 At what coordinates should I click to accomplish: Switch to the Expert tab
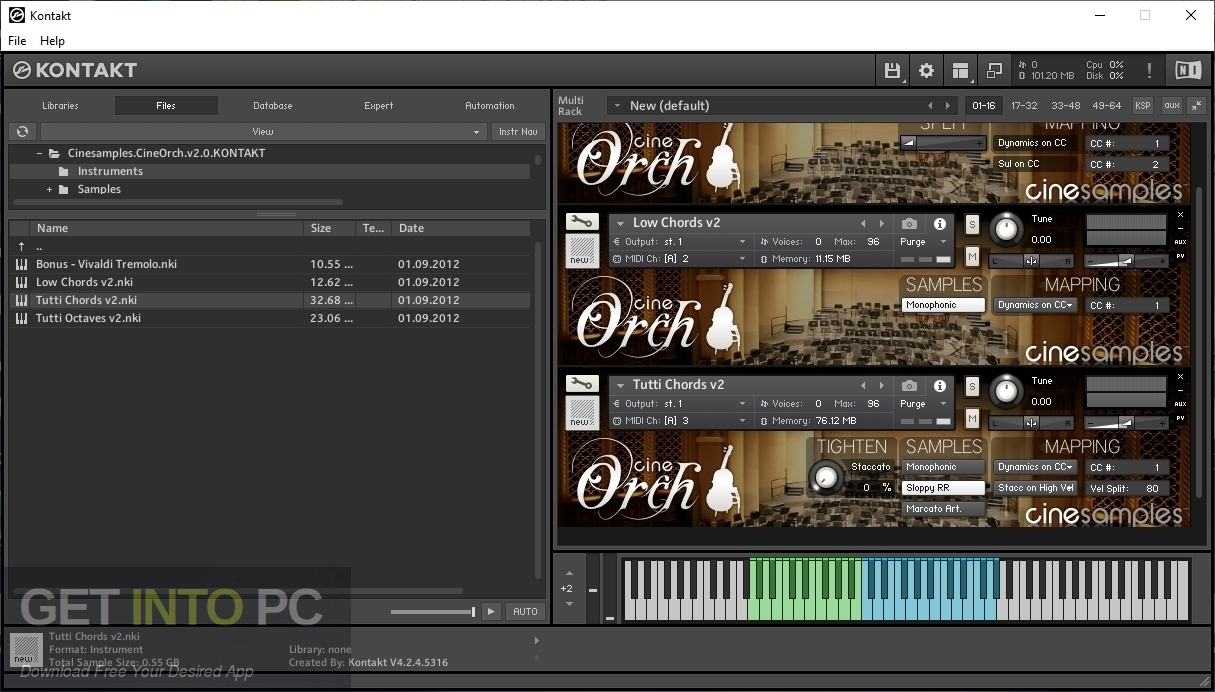tap(378, 105)
